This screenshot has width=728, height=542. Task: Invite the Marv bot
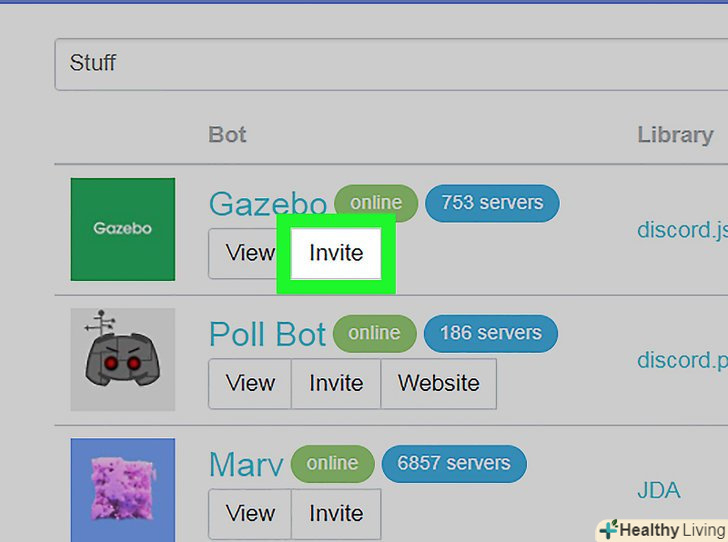point(336,514)
